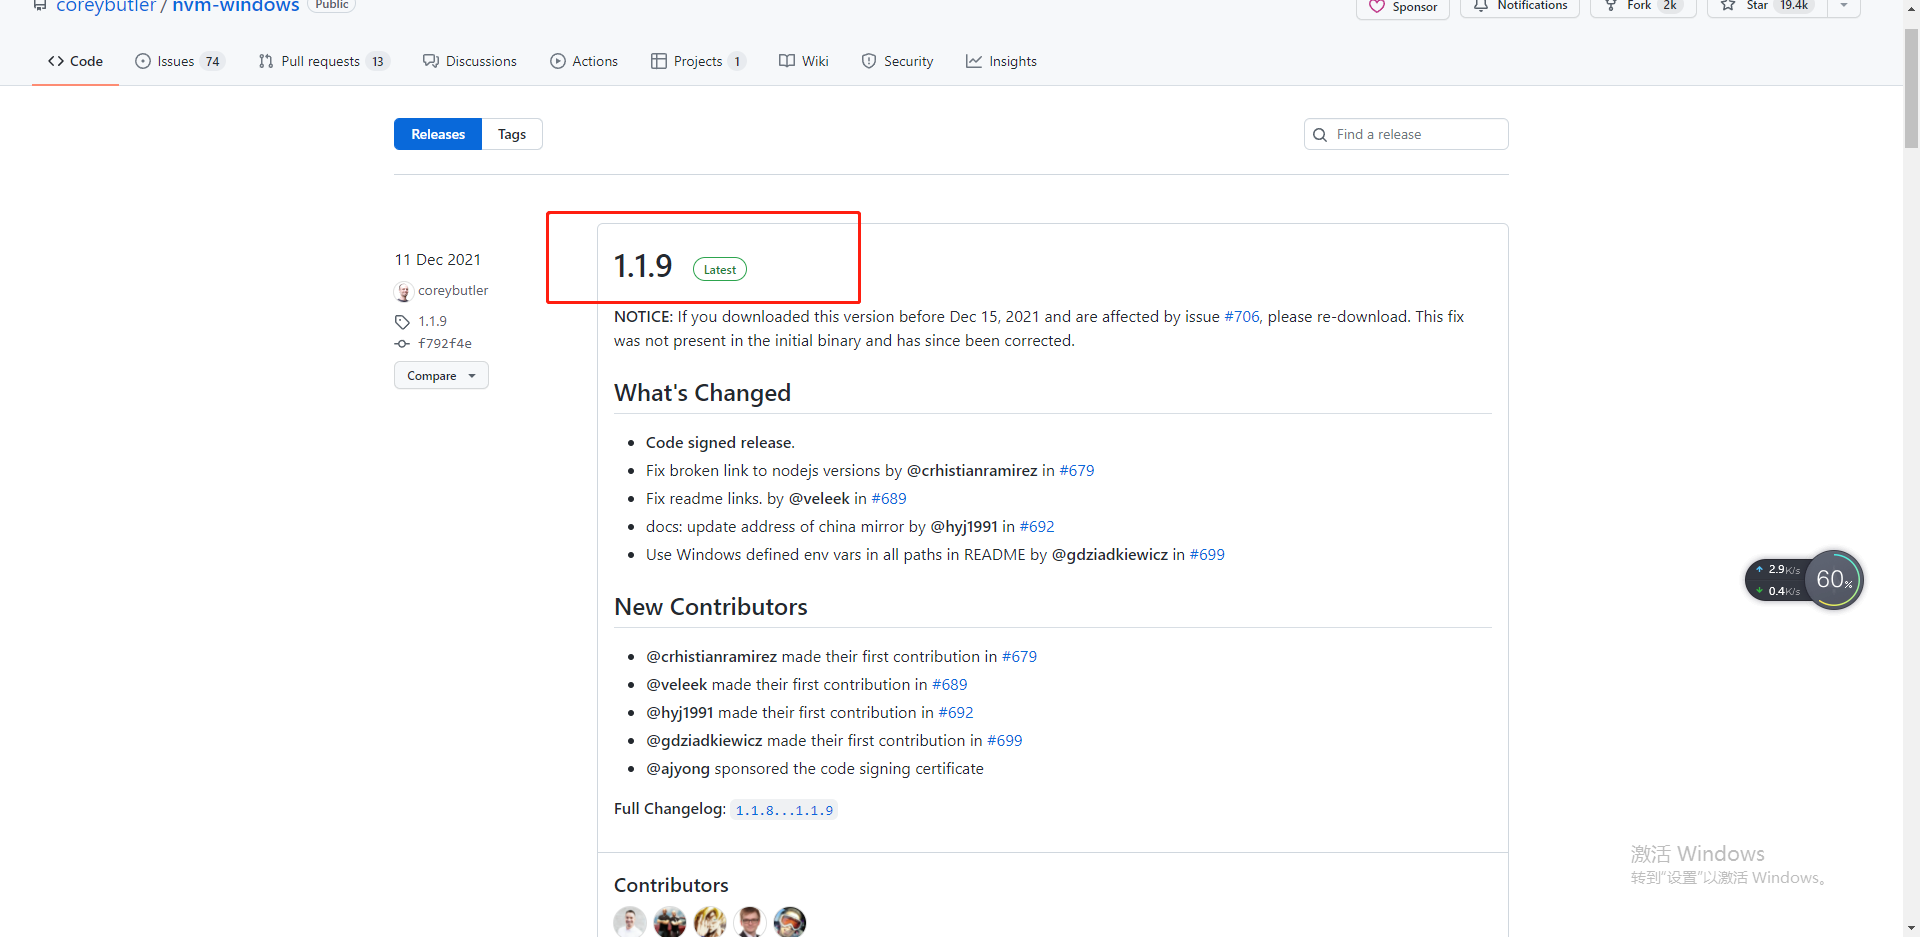Open the 1.1.9 release title
This screenshot has height=937, width=1920.
(643, 266)
